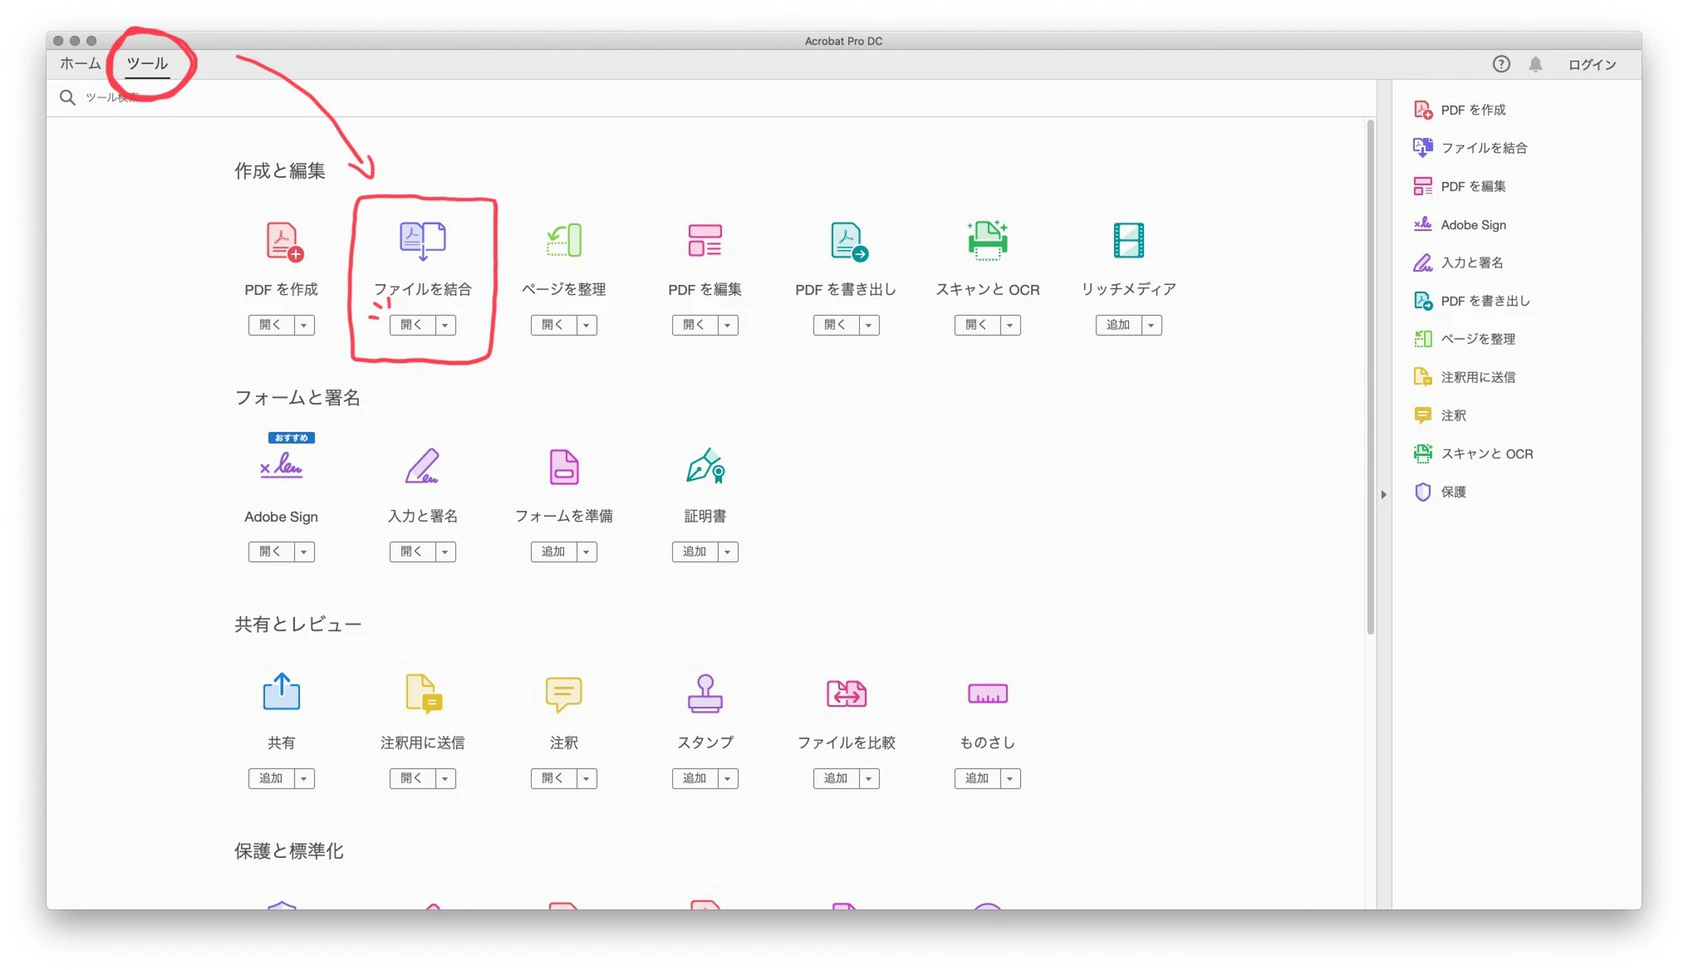Select 注釈用に送信 in the right sidebar
This screenshot has height=970, width=1688.
(1464, 377)
